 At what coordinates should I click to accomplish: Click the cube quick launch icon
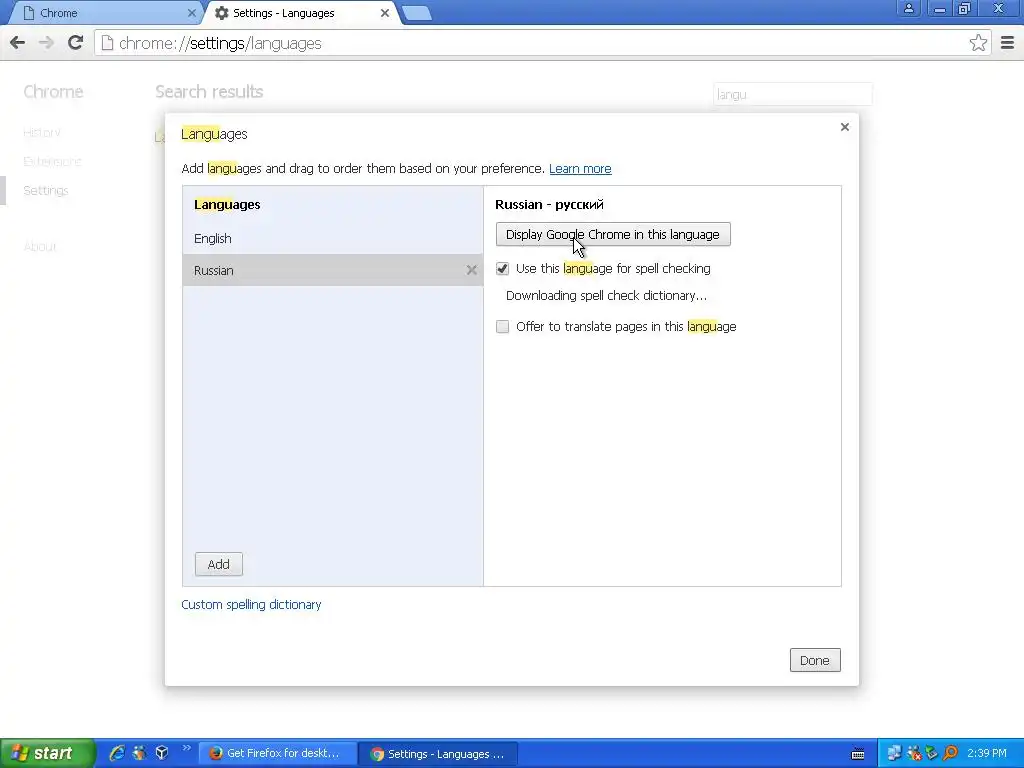[162, 753]
